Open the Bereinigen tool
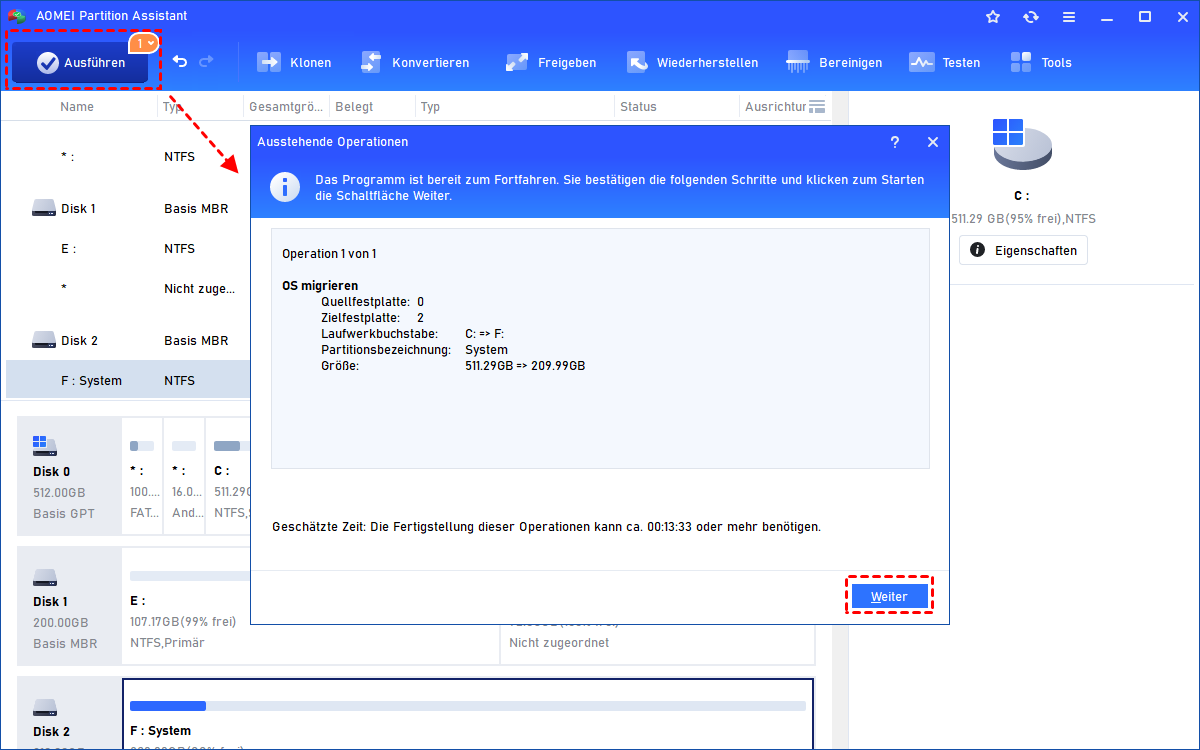1200x750 pixels. [834, 62]
